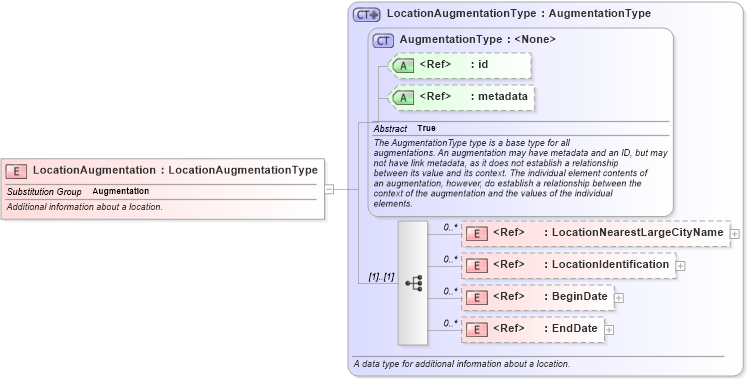Click the AugmentationType base type description paragraph

520,173
